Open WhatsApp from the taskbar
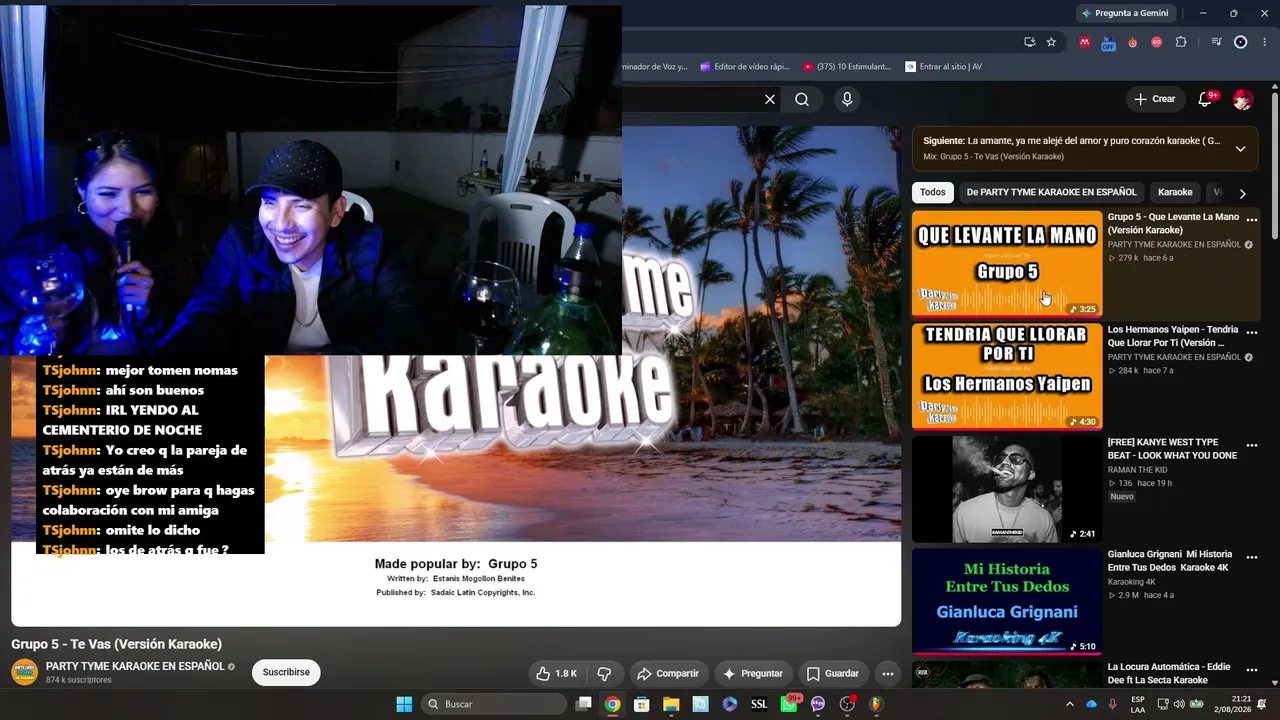The width and height of the screenshot is (1280, 720). tap(789, 704)
